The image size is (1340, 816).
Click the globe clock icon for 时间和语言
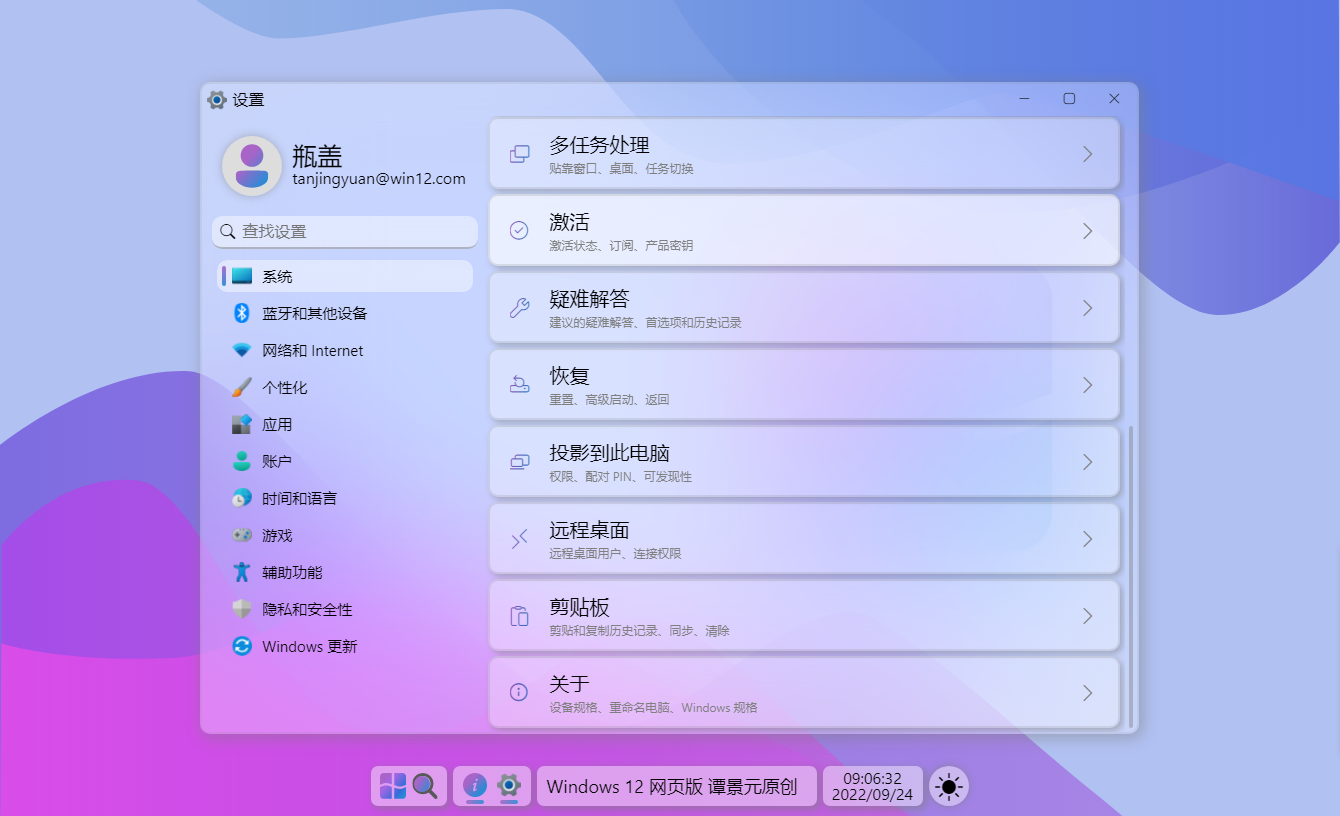[x=241, y=498]
